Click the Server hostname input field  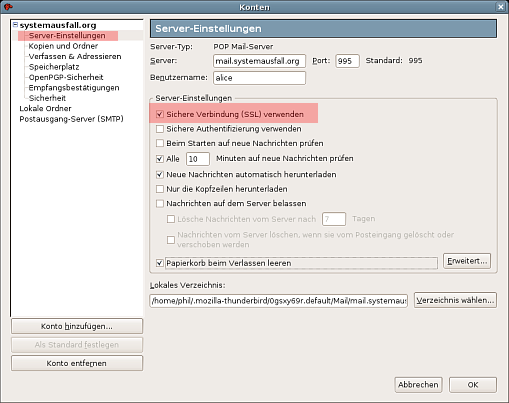[x=259, y=61]
